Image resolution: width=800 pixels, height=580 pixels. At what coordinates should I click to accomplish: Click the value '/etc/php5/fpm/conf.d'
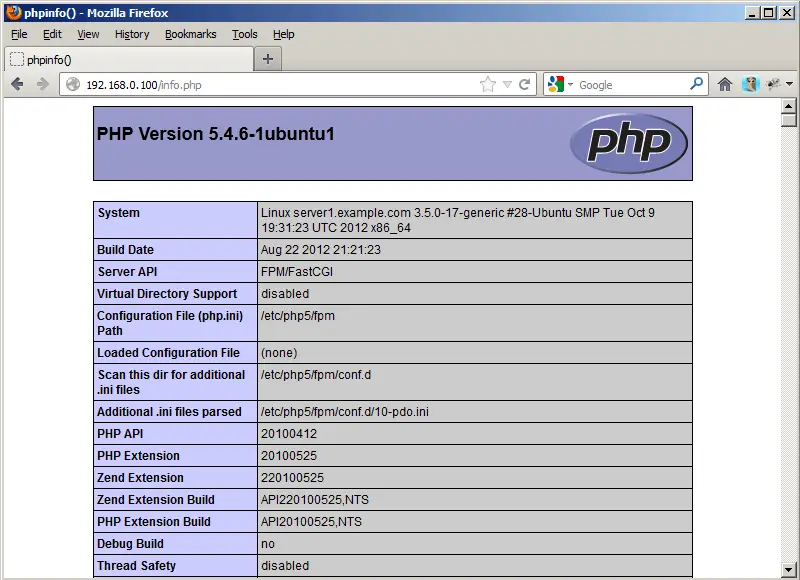pyautogui.click(x=316, y=374)
